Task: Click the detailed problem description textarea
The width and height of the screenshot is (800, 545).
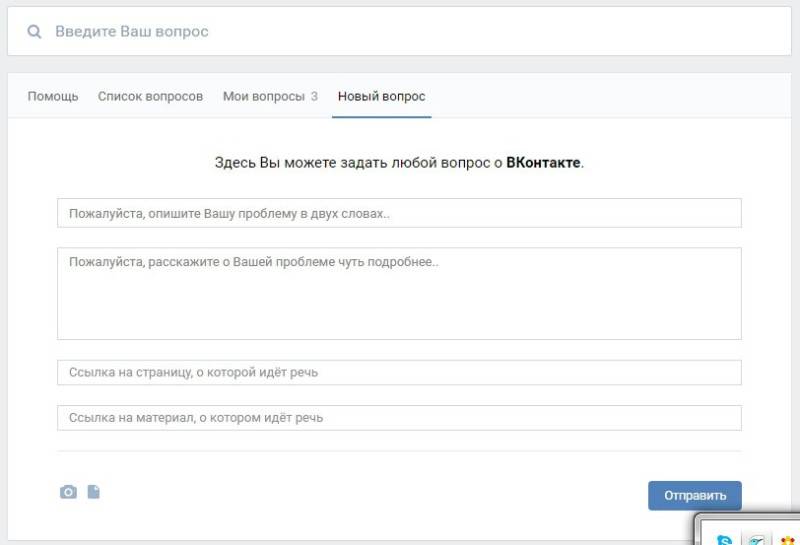Action: [399, 293]
